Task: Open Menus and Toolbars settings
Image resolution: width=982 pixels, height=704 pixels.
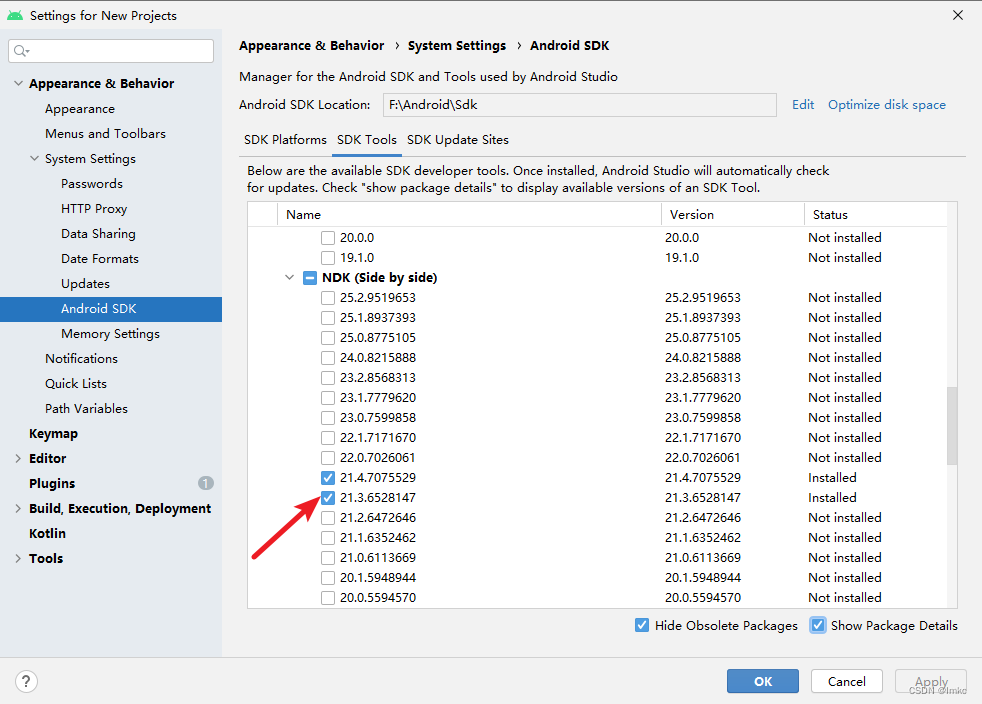Action: pyautogui.click(x=105, y=133)
